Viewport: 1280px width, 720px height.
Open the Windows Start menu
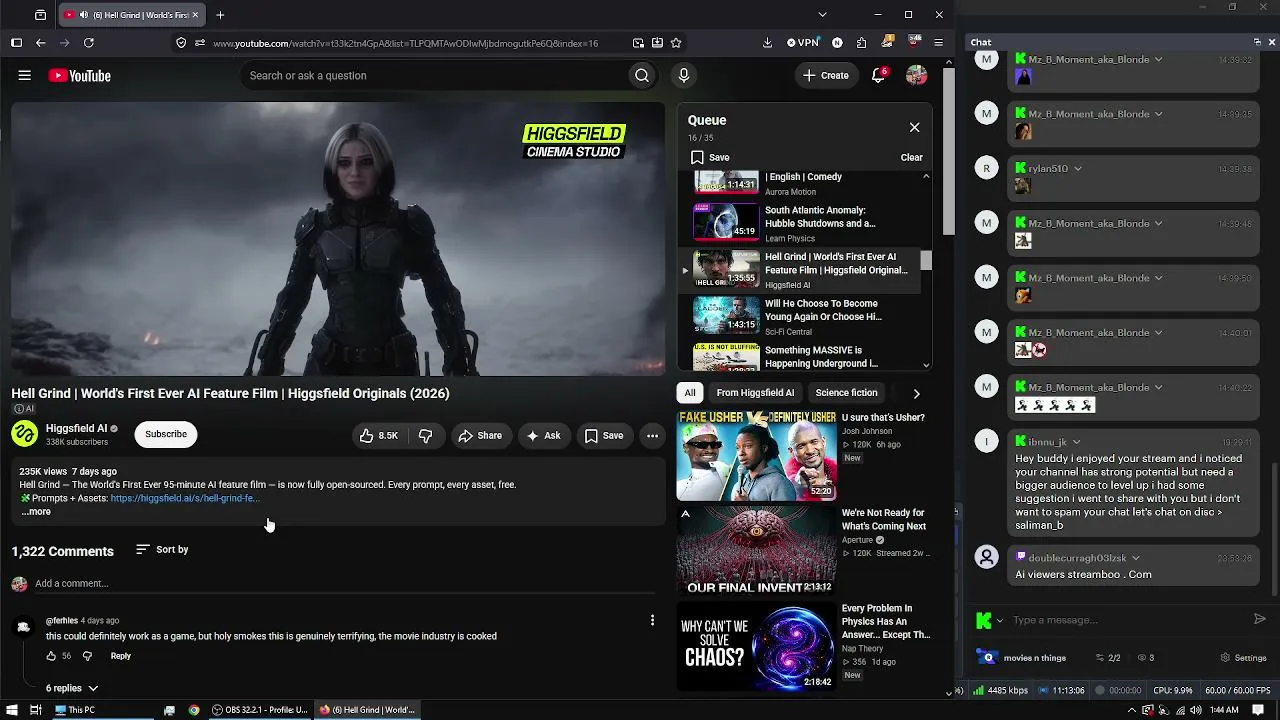pyautogui.click(x=10, y=710)
